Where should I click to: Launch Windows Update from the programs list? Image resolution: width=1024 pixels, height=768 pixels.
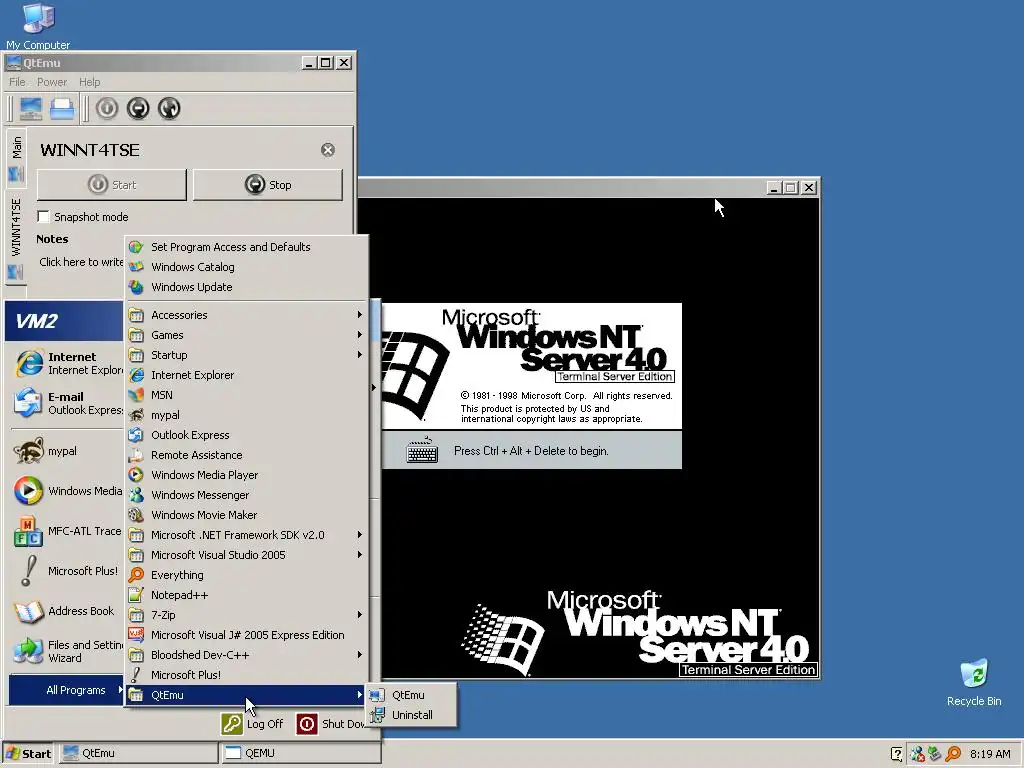click(247, 287)
